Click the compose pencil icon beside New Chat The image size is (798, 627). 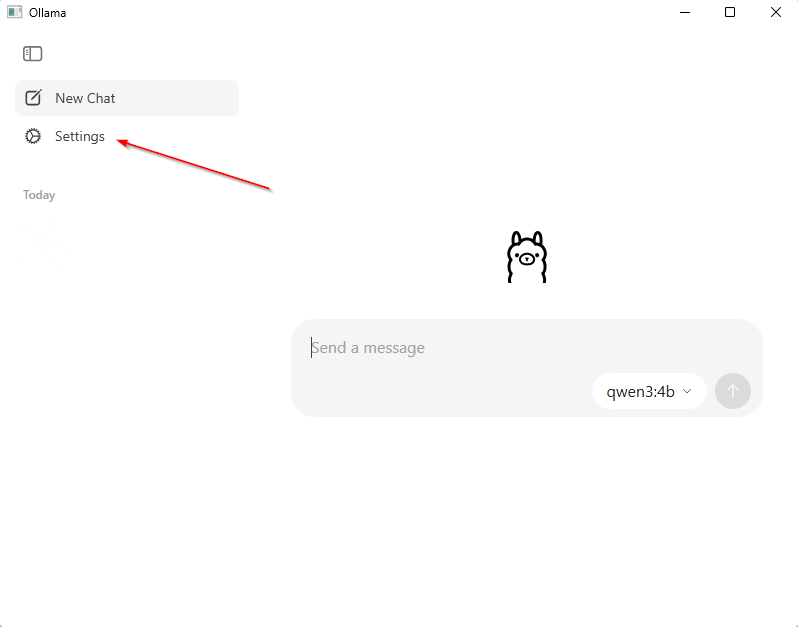(x=34, y=98)
